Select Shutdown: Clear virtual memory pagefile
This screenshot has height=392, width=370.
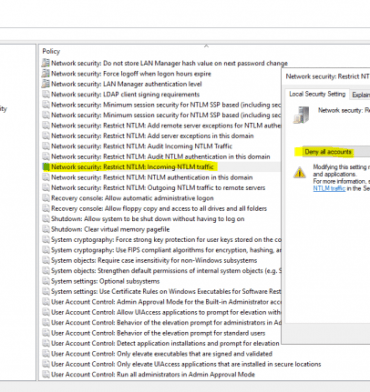click(110, 229)
